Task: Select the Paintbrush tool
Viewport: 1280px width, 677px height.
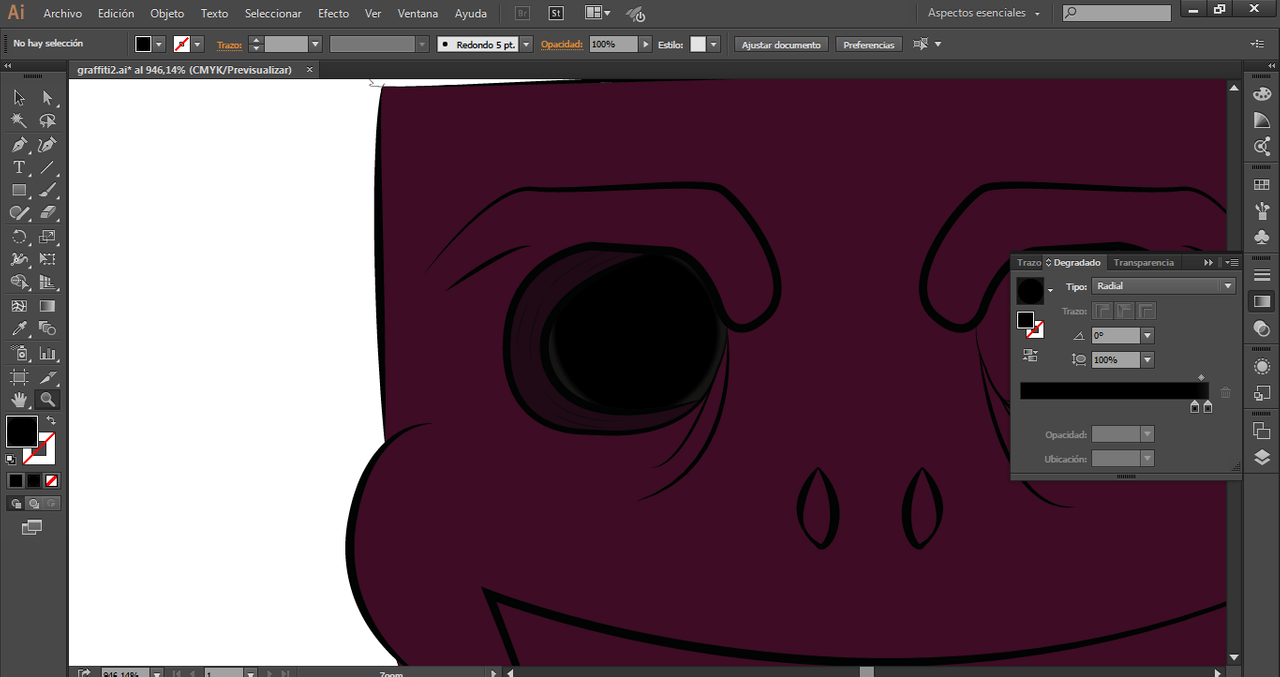Action: pyautogui.click(x=47, y=190)
